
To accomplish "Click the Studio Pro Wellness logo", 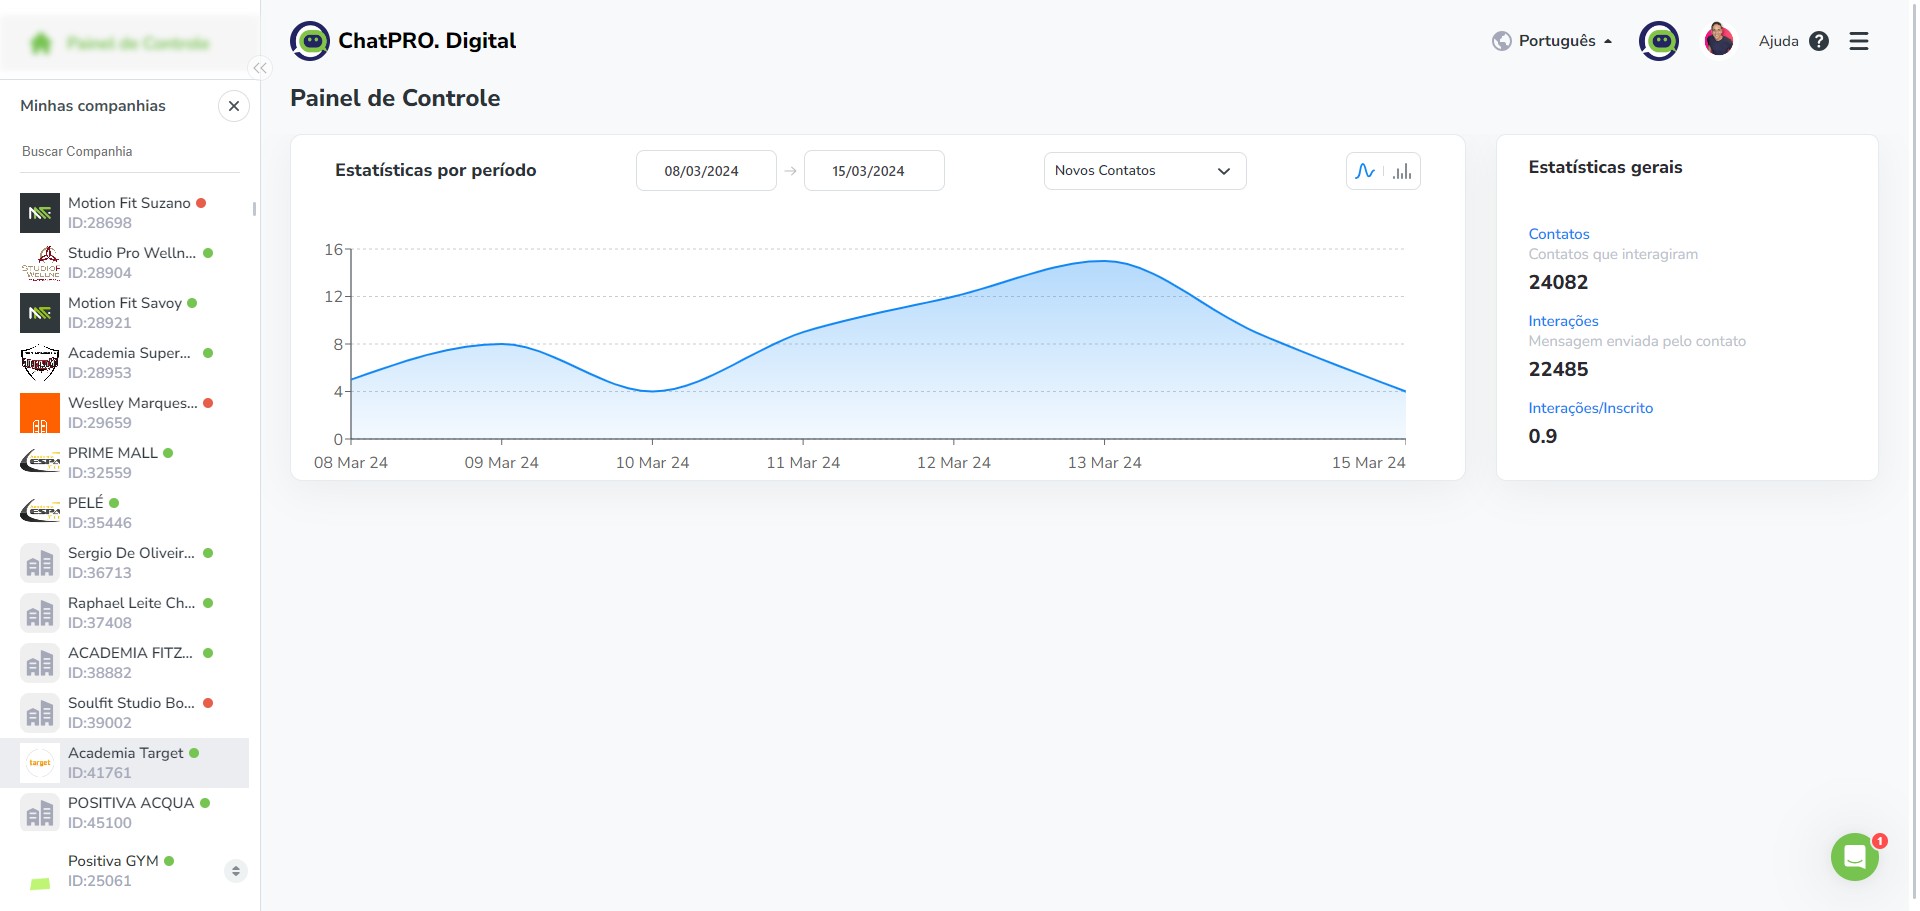I will 40,263.
